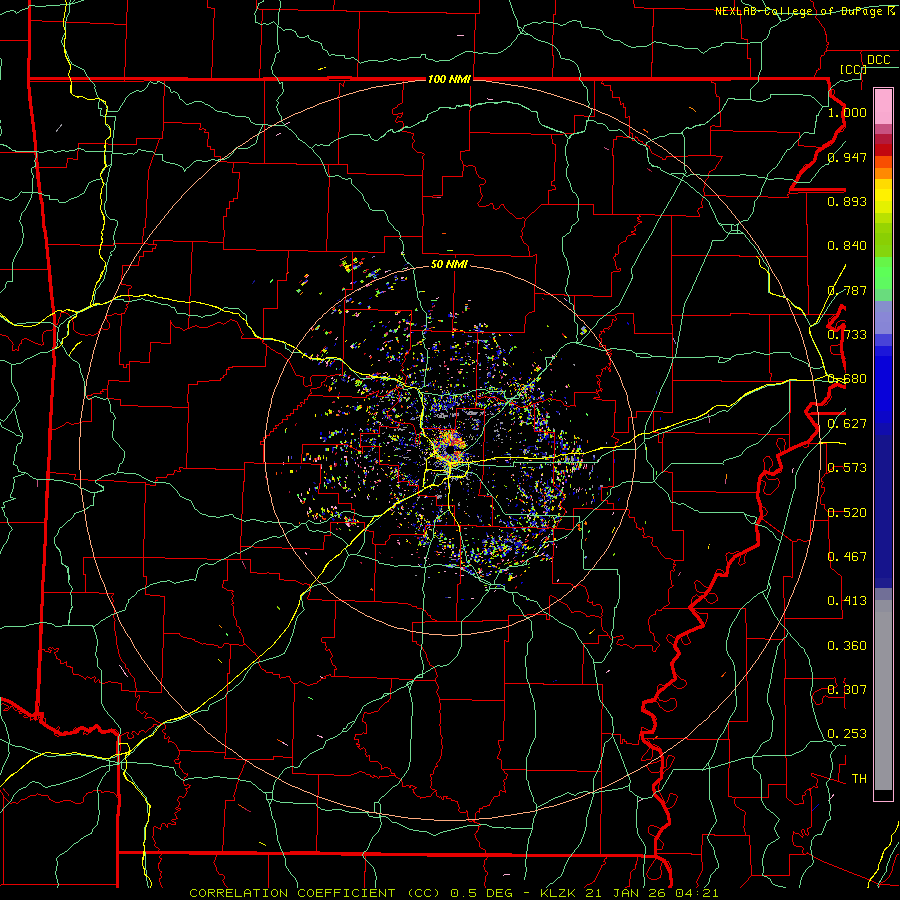Click the 04:21 timestamp in the caption

[697, 893]
